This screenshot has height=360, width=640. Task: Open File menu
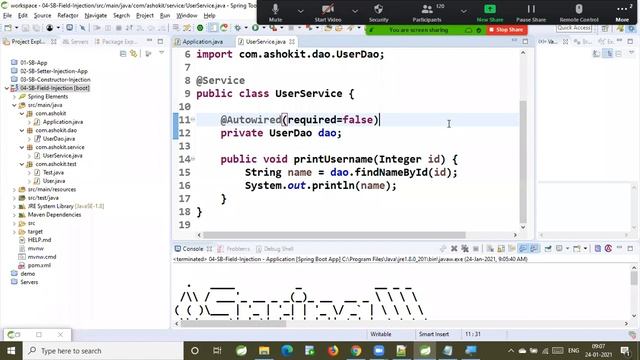[x=7, y=16]
